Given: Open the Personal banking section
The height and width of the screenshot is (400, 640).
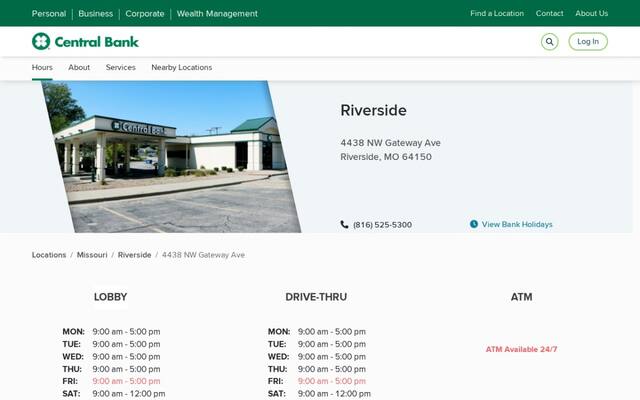Looking at the screenshot, I should tap(49, 13).
